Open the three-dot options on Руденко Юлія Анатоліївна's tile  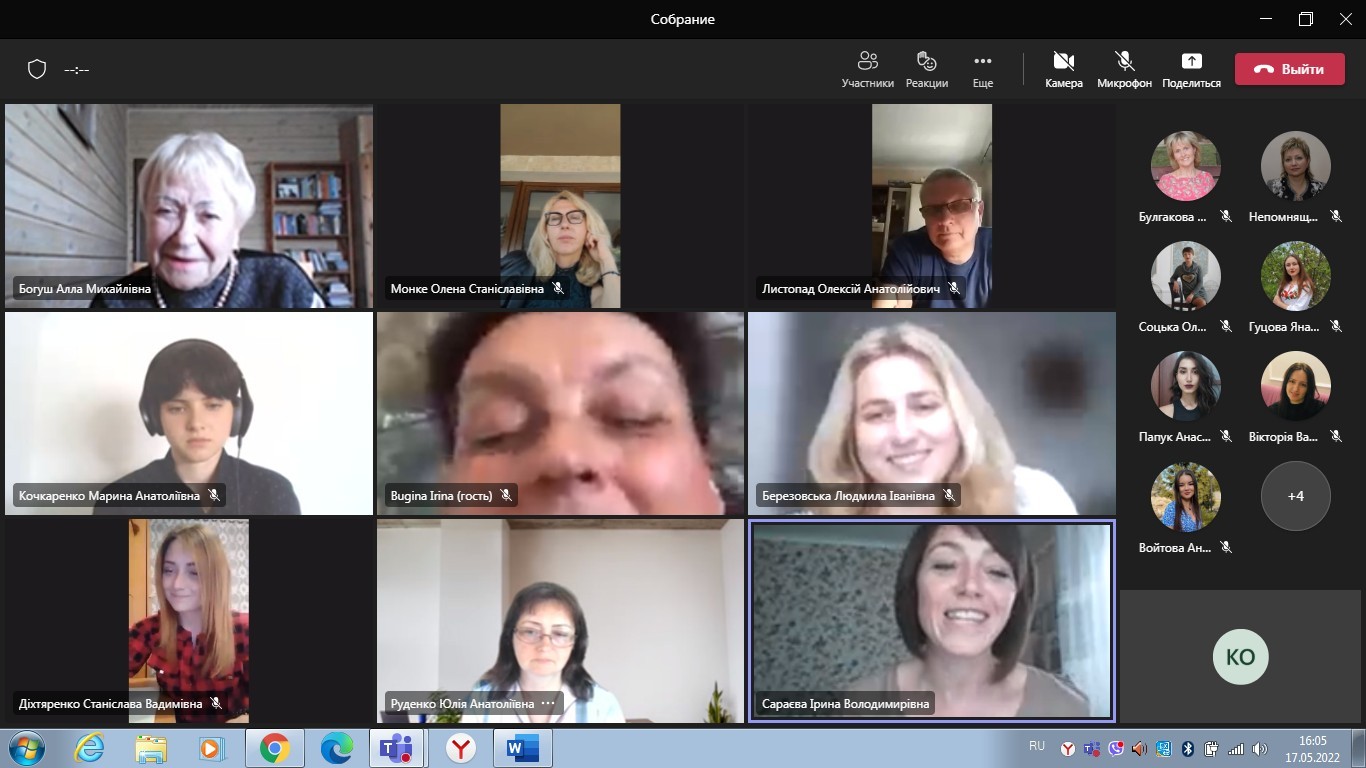tap(548, 703)
